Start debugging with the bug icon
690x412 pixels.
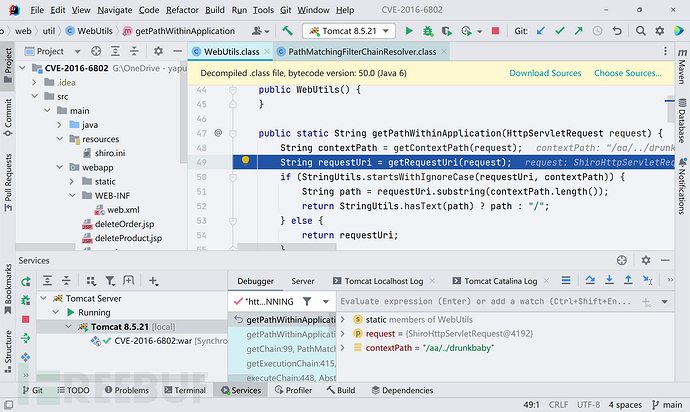point(428,31)
